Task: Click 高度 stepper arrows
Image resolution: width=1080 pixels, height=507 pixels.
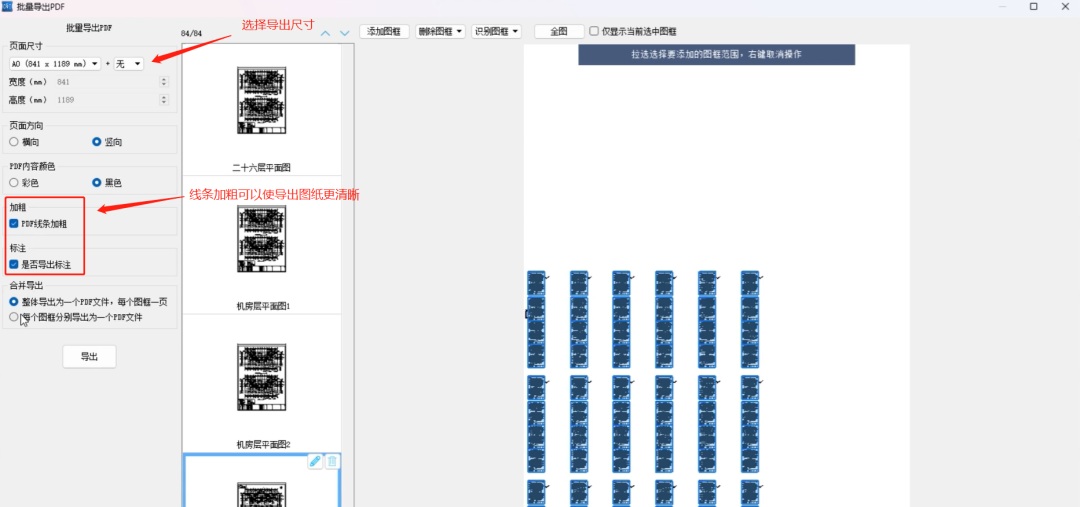Action: point(164,100)
